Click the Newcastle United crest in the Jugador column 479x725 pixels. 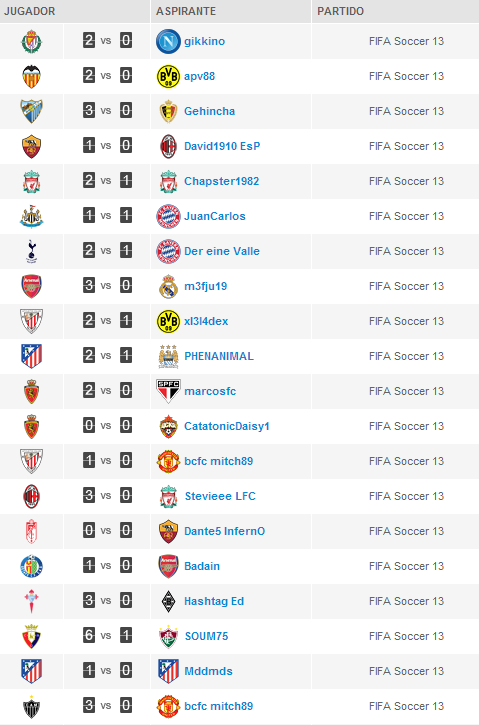31,216
